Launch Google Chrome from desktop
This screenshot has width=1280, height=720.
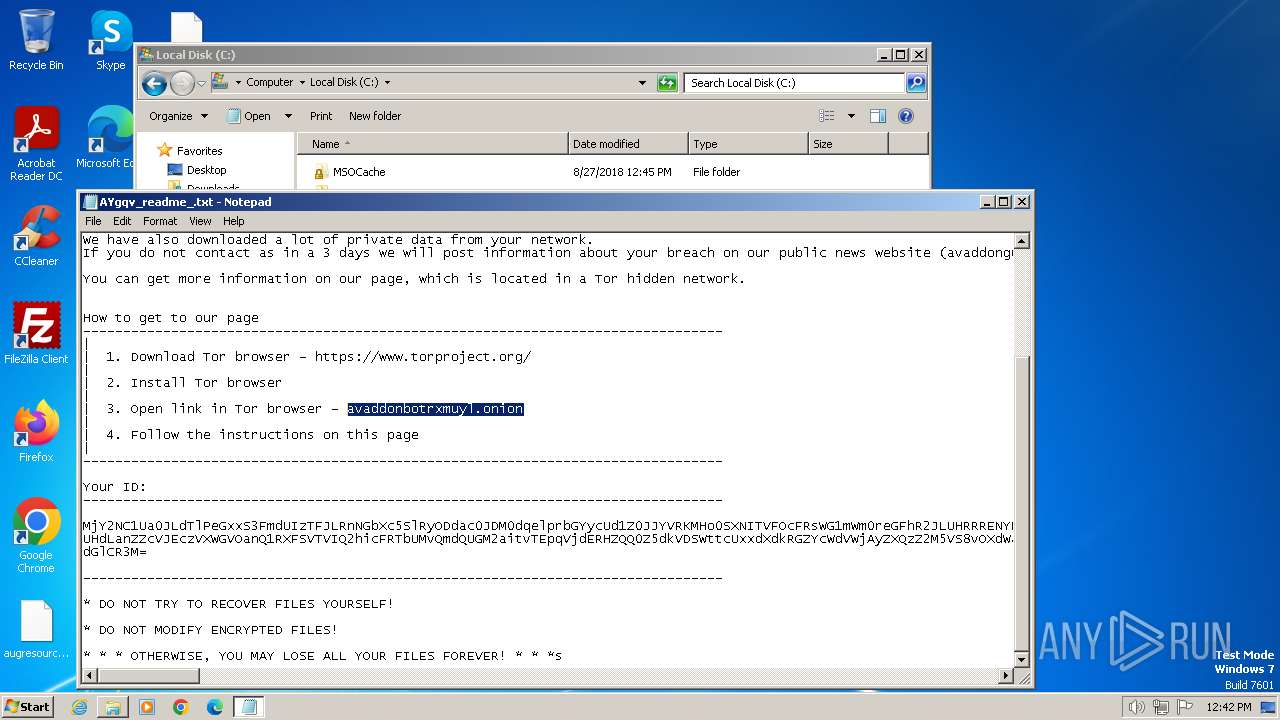[x=36, y=535]
